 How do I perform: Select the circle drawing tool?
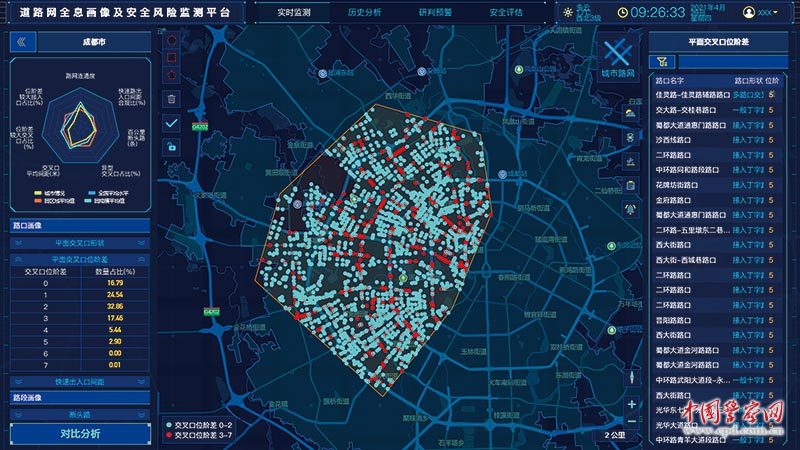(172, 40)
